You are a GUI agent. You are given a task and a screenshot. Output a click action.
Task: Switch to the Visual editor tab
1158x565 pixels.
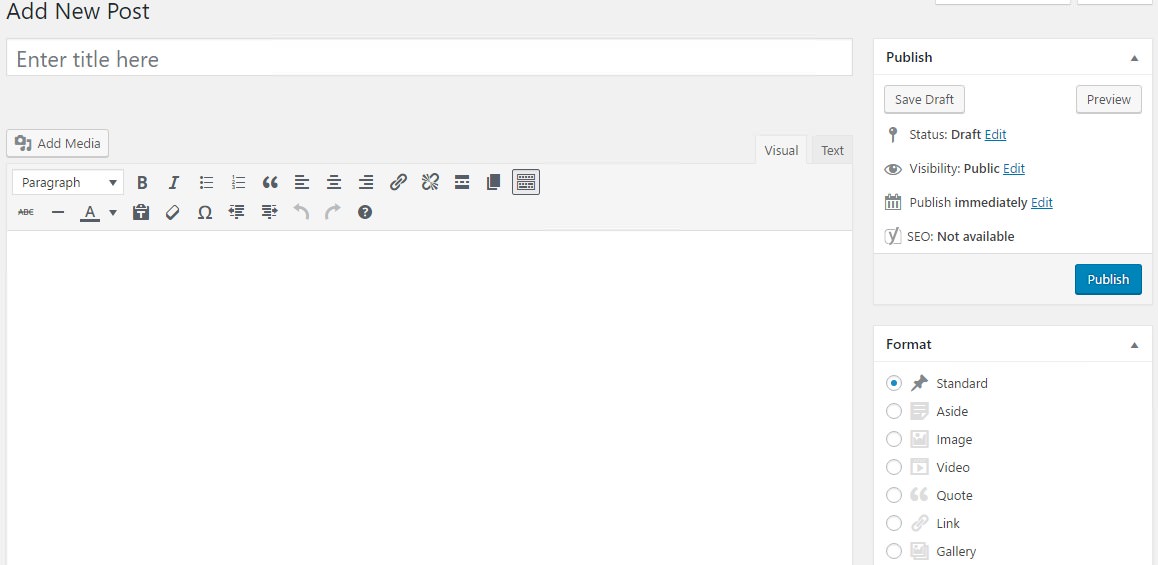click(781, 150)
